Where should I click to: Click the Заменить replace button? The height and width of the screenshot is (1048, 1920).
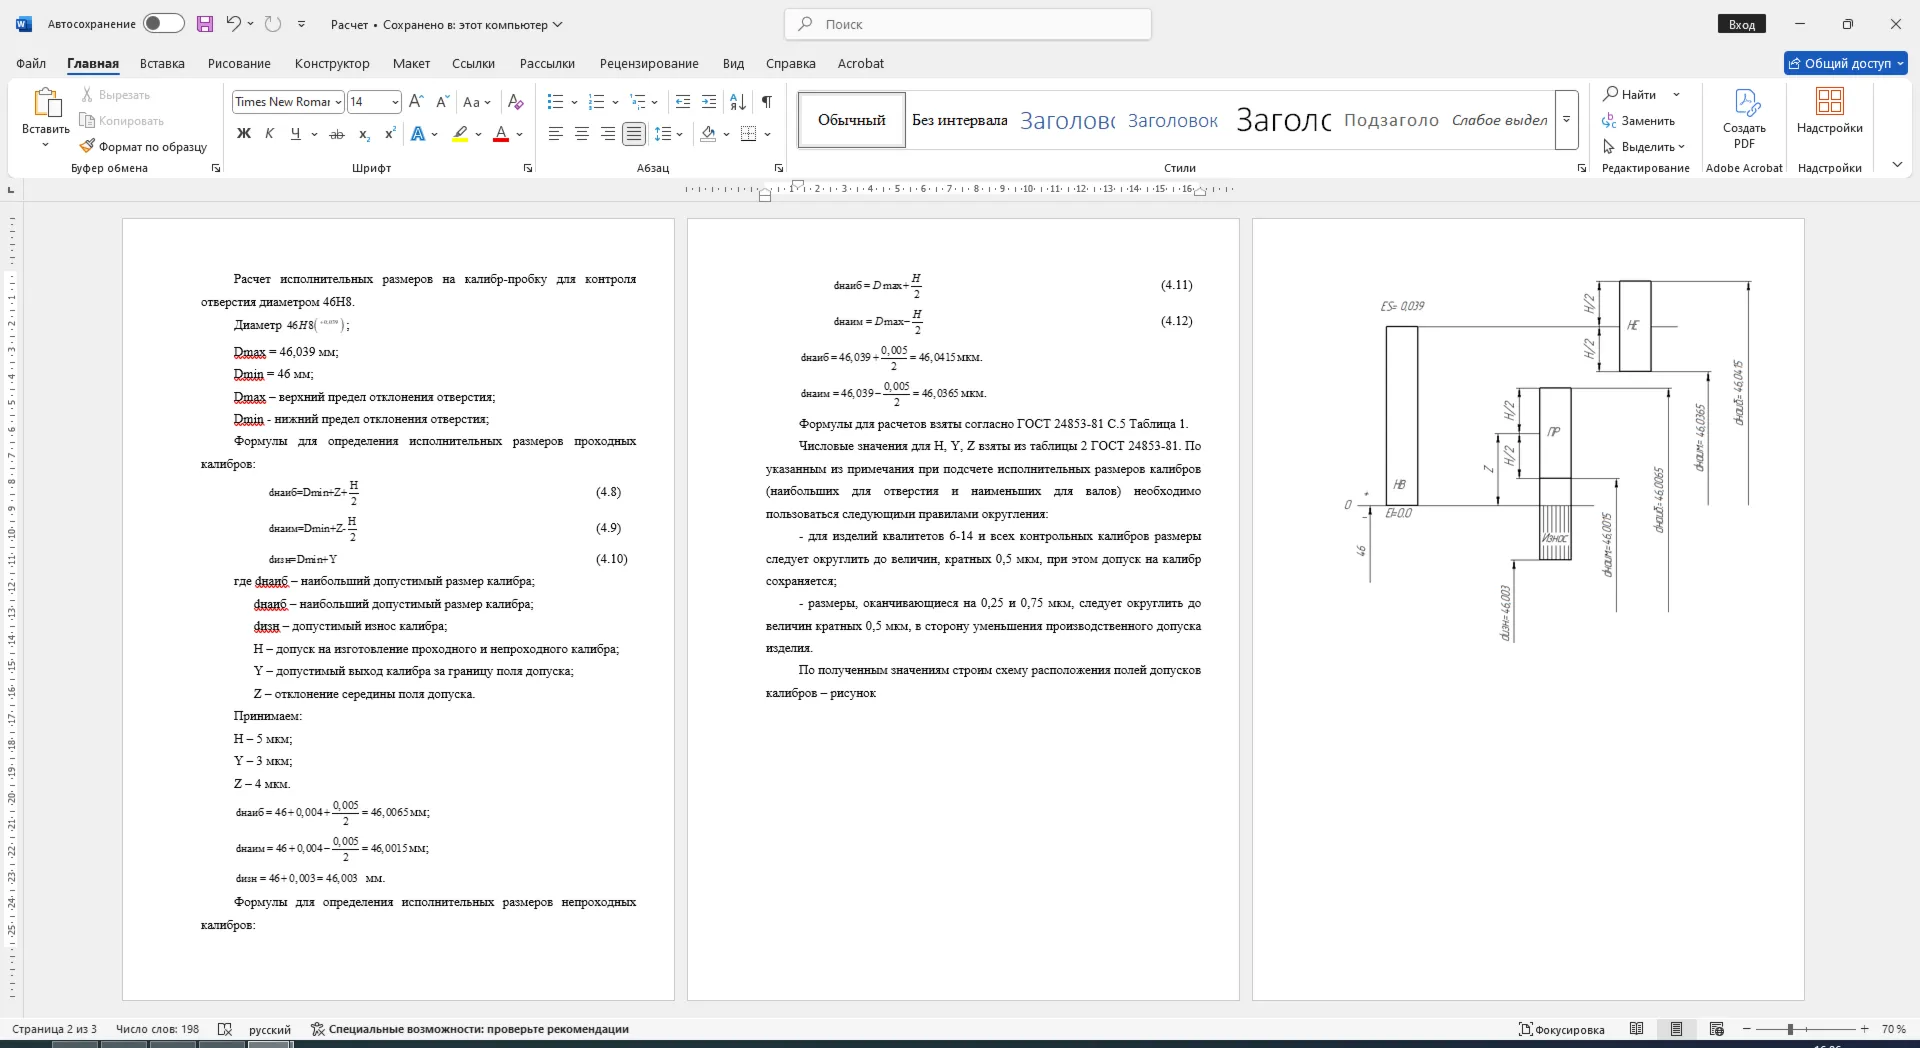[1639, 120]
